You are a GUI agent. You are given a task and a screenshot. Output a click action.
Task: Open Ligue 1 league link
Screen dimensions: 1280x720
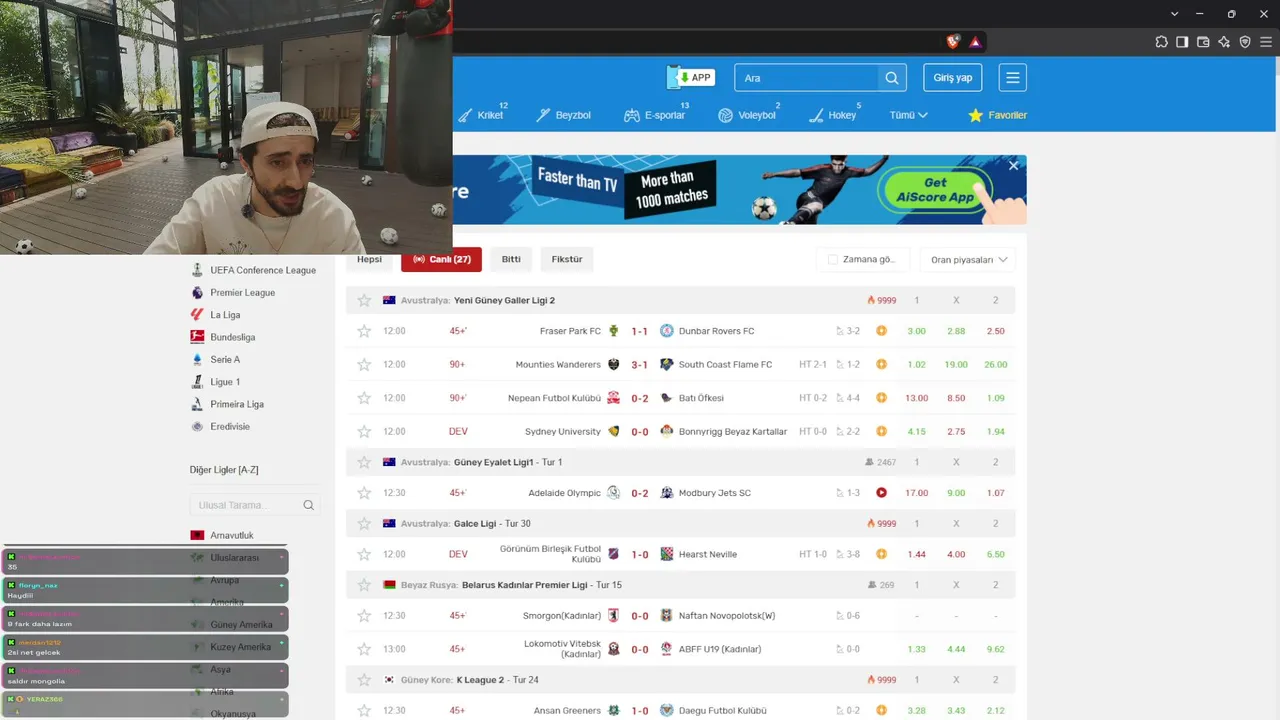point(225,382)
